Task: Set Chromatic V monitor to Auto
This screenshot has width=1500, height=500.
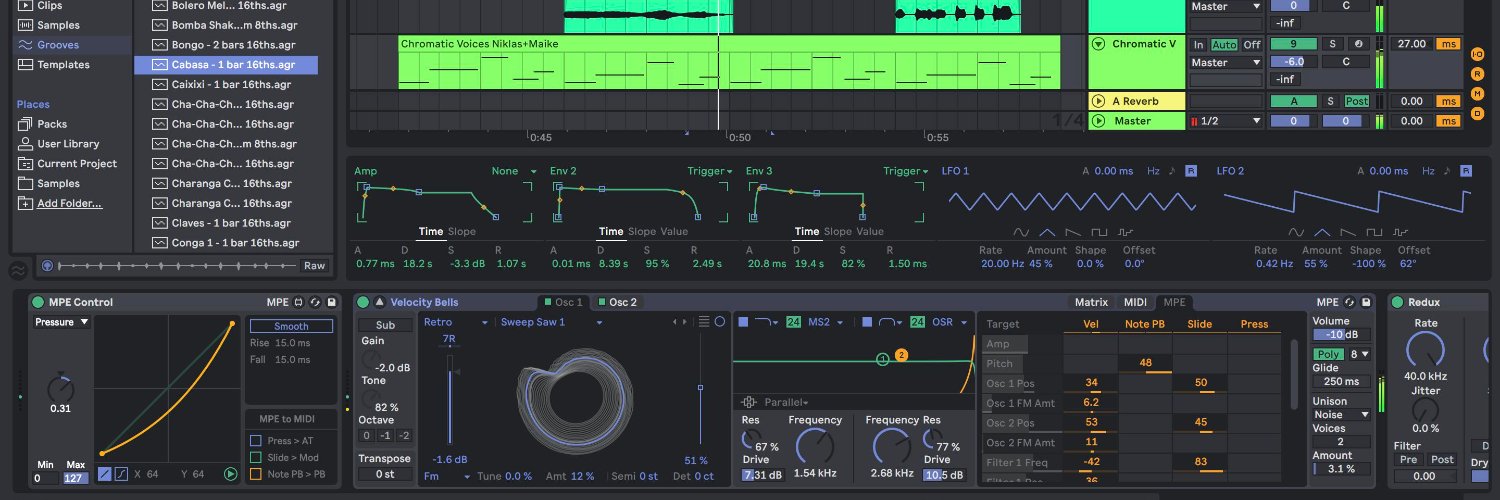Action: pos(1223,45)
